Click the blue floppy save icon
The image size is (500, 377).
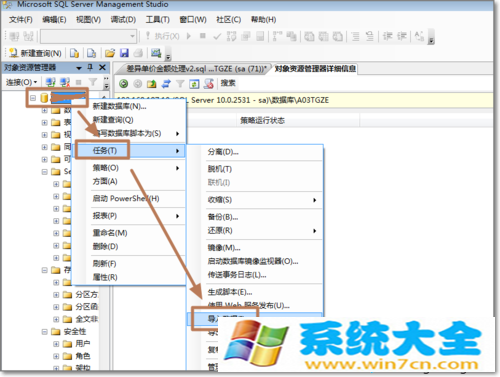click(x=124, y=53)
